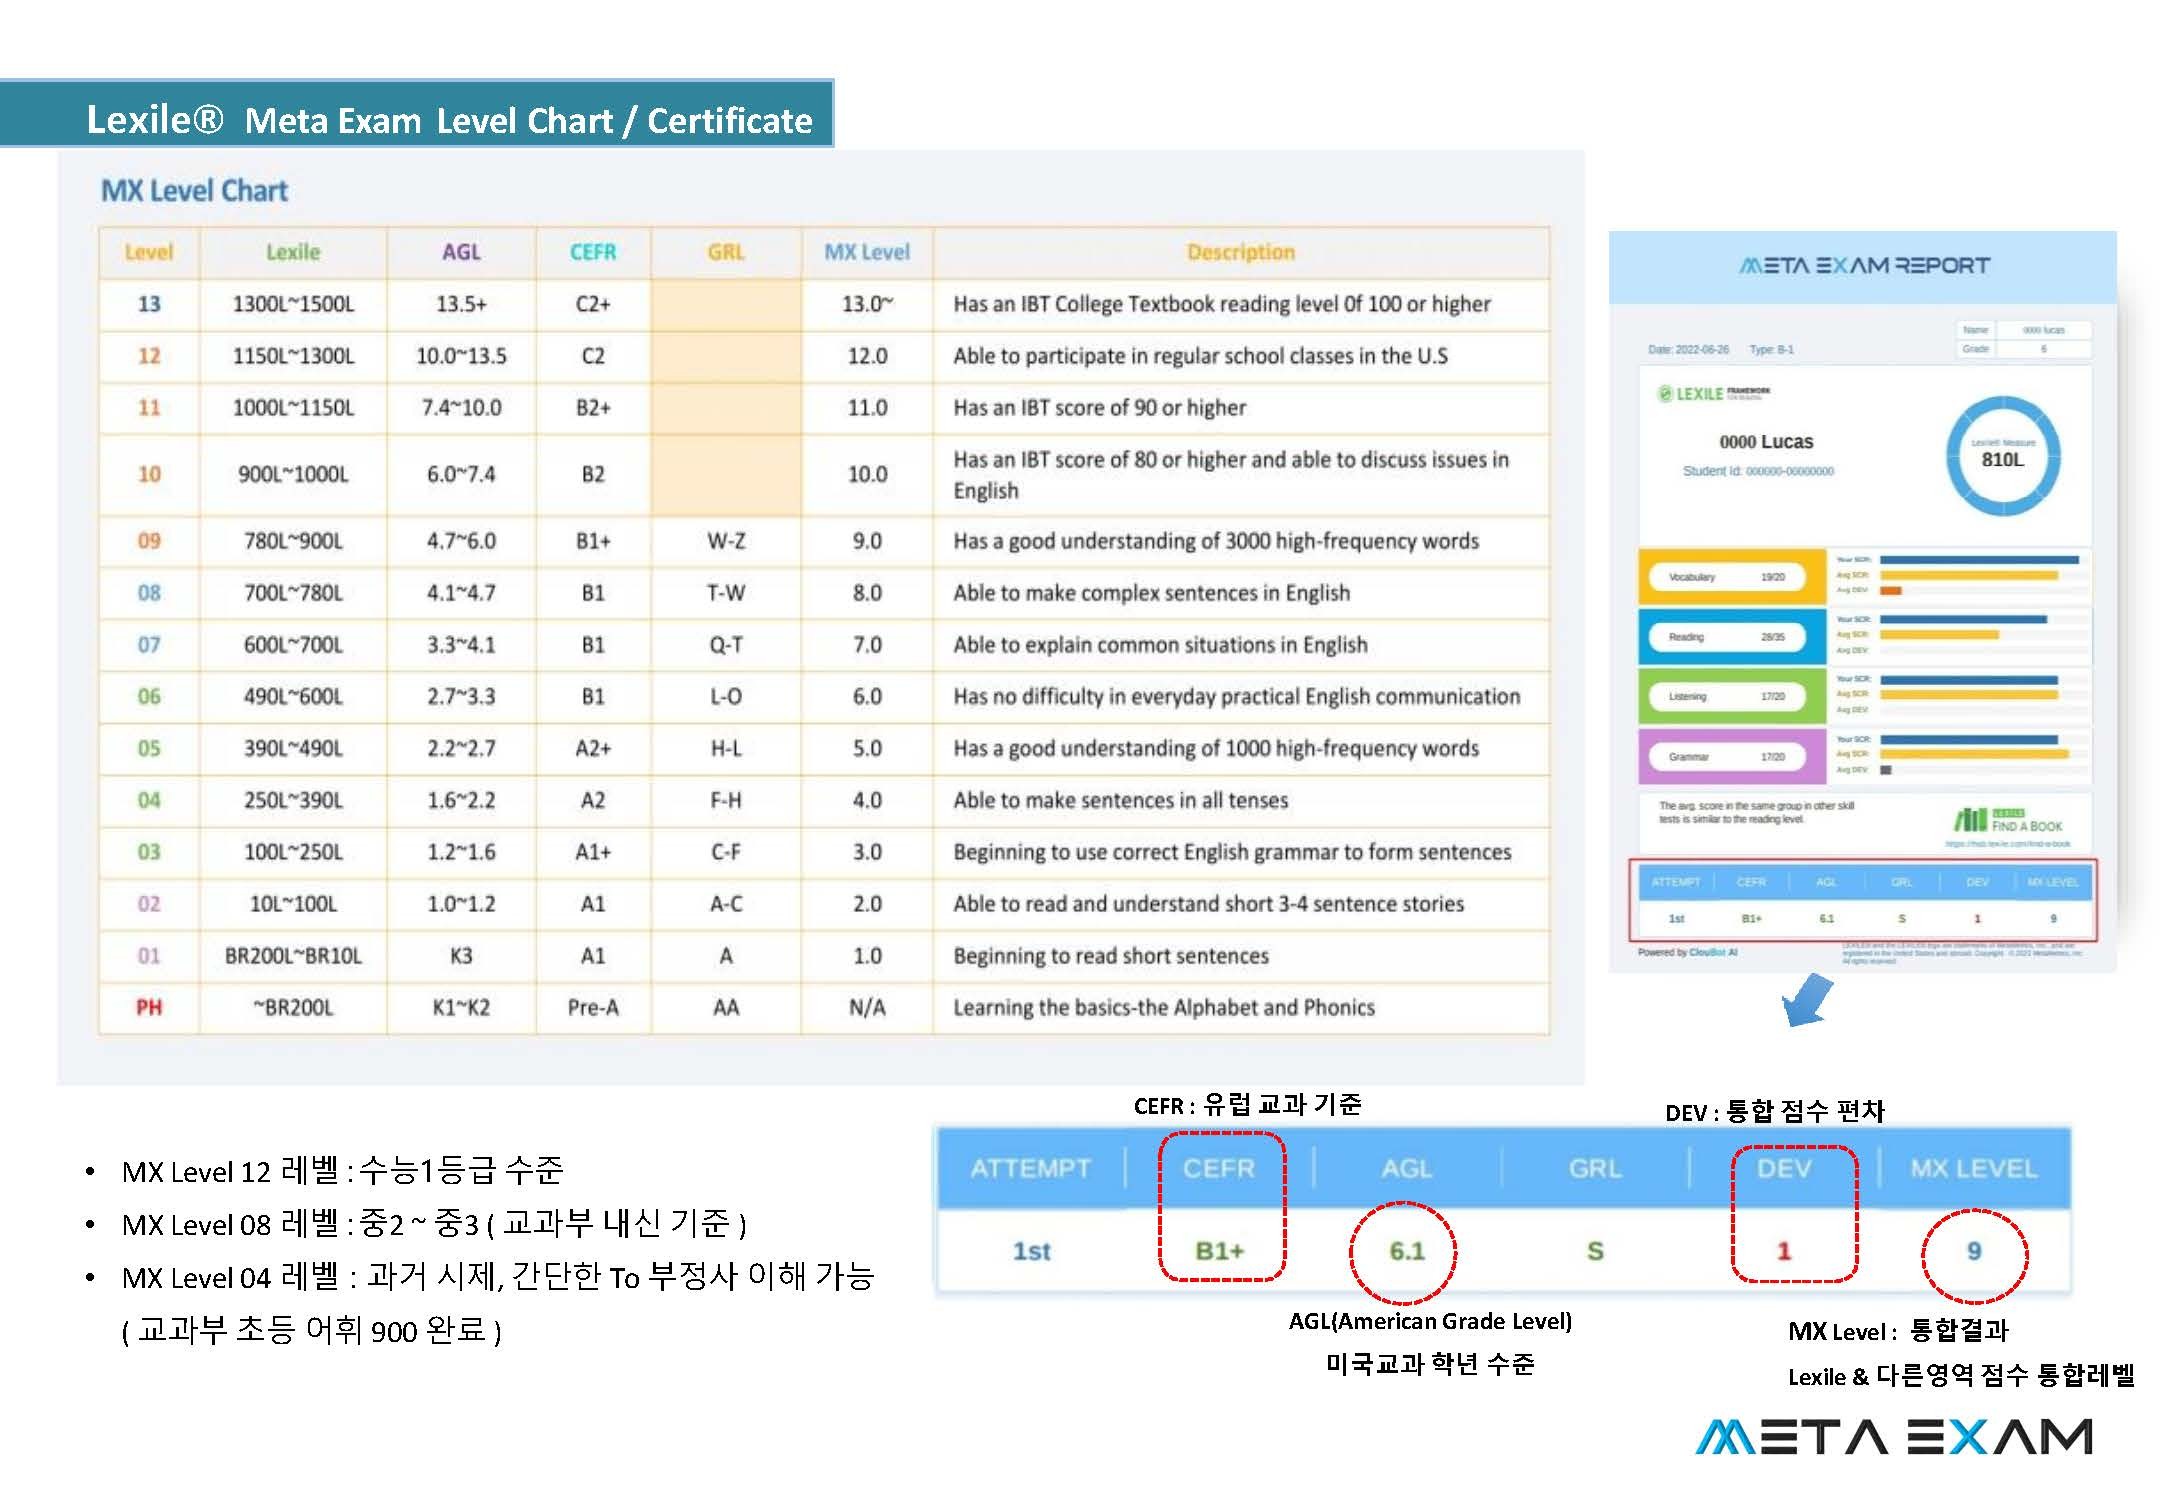Screen dimensions: 2167x1500
Task: Click the 'MX Level Chart' heading
Action: pos(195,191)
